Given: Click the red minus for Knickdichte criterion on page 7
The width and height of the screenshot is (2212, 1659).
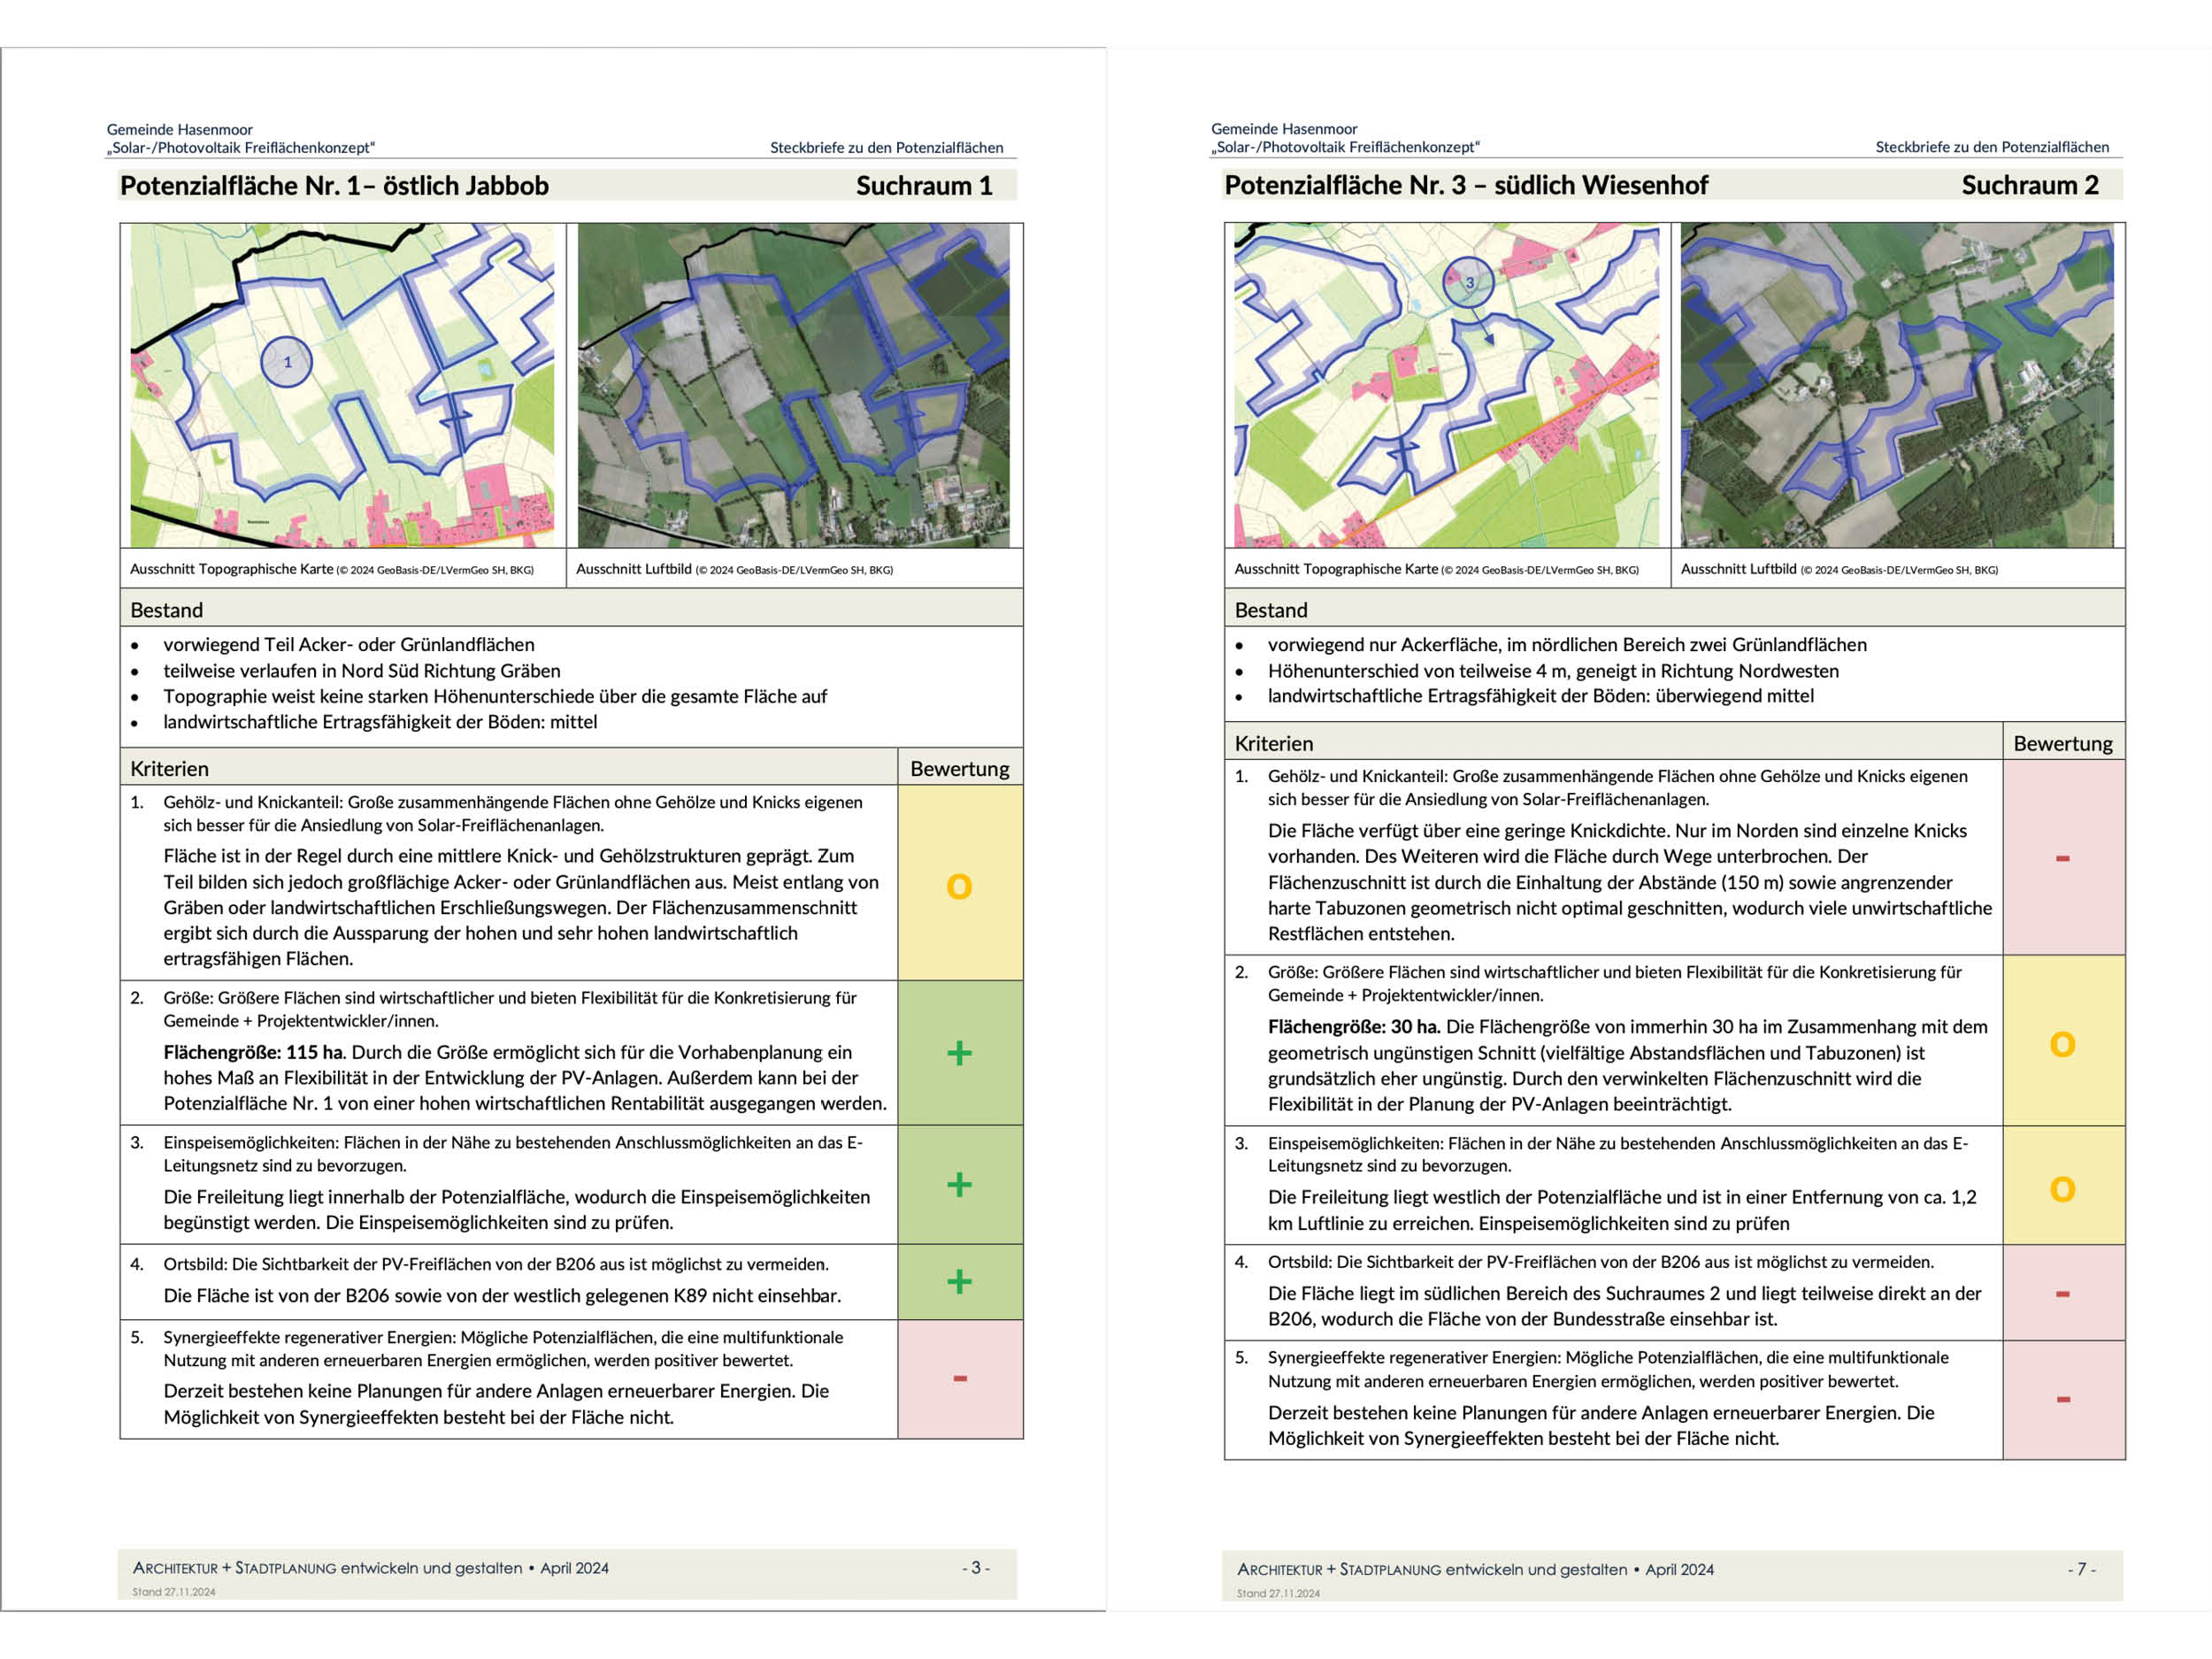Looking at the screenshot, I should pyautogui.click(x=2062, y=858).
